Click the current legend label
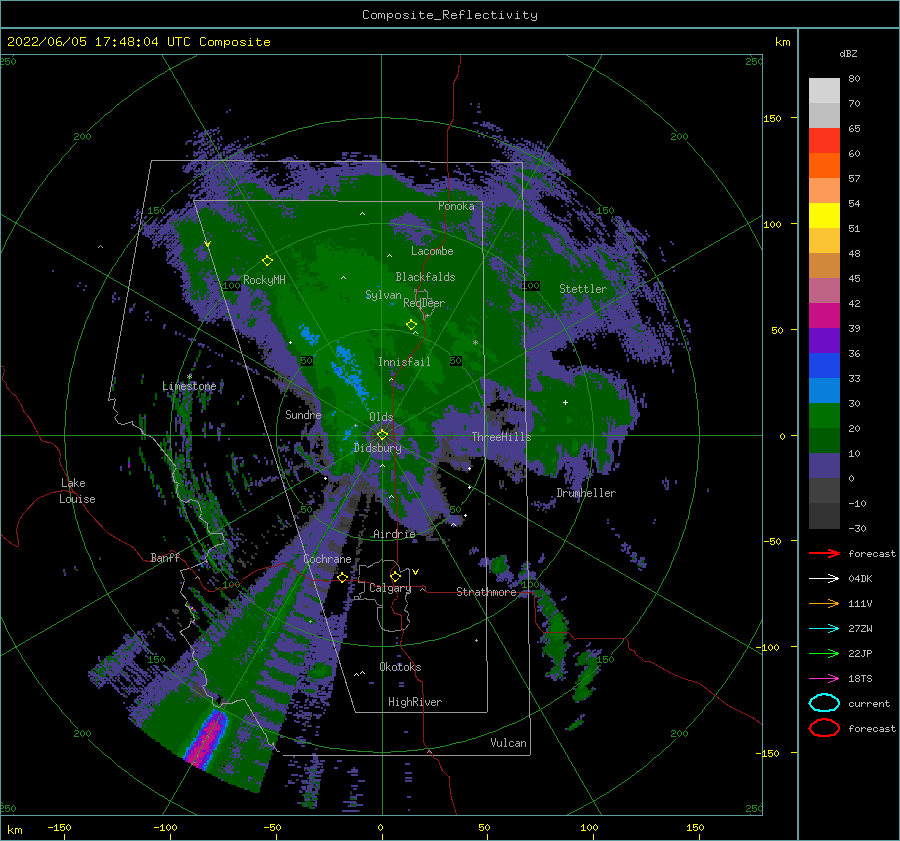The width and height of the screenshot is (900, 841). (x=868, y=703)
